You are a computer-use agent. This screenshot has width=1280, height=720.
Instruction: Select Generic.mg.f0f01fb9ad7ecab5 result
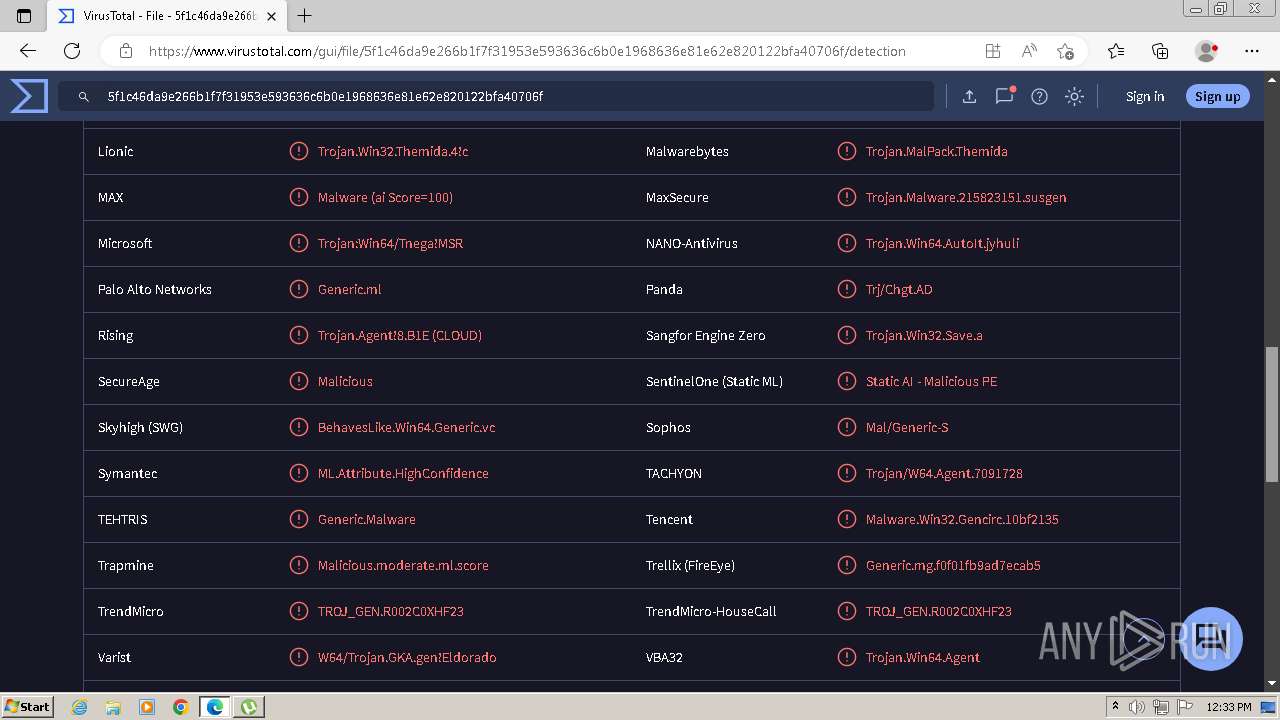953,565
